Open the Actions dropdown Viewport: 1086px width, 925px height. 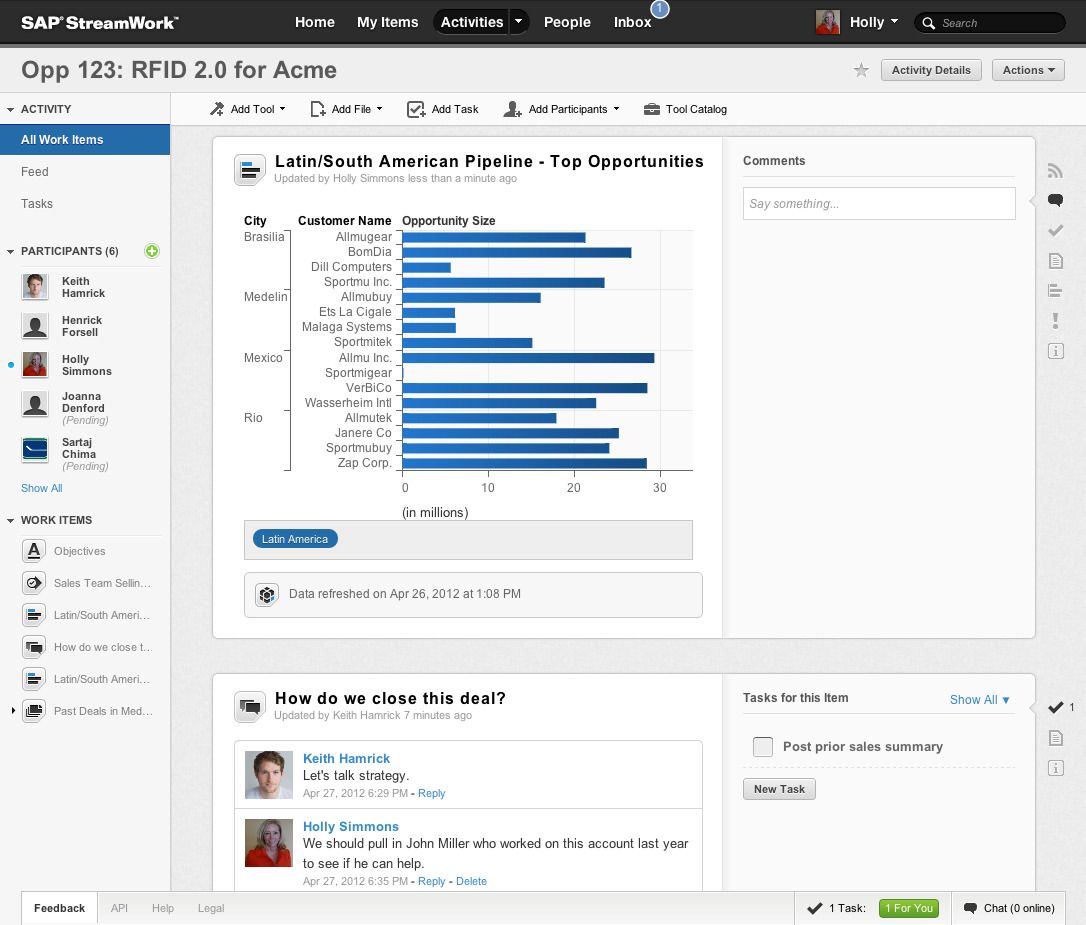pyautogui.click(x=1028, y=70)
